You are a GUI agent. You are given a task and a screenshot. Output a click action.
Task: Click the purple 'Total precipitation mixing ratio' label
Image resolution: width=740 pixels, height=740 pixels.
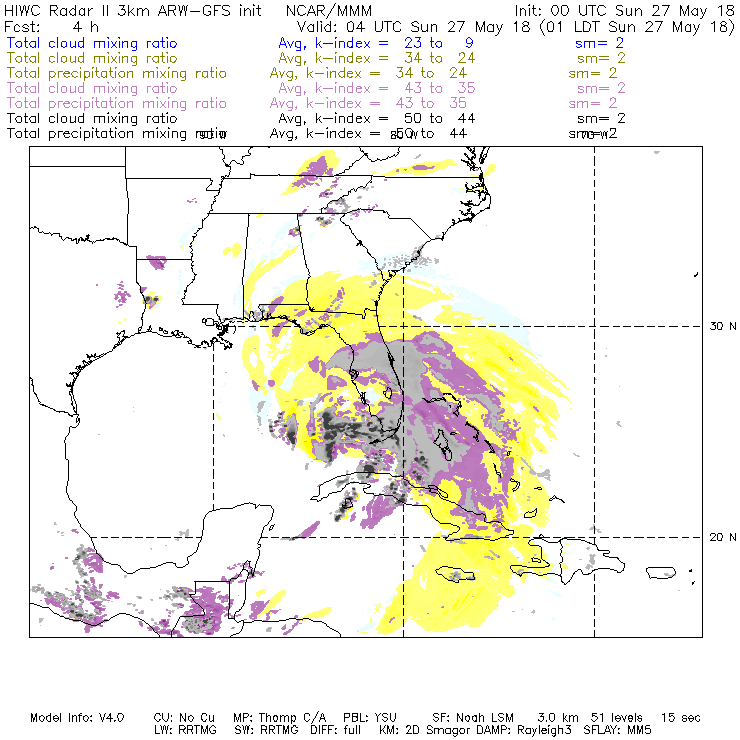117,103
